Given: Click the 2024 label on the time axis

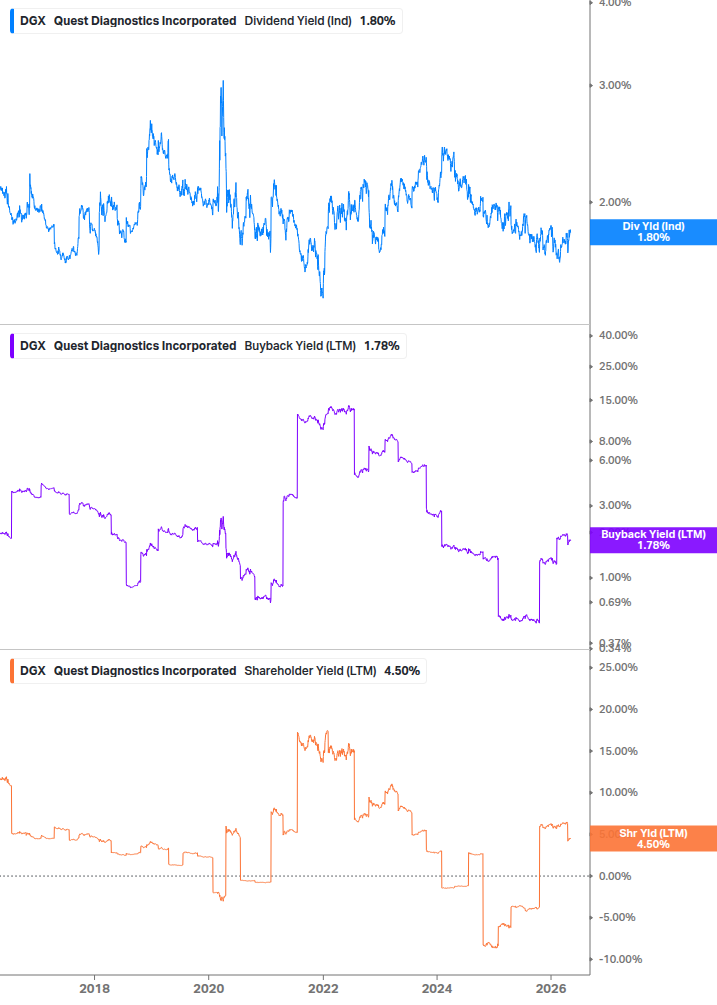Looking at the screenshot, I should pyautogui.click(x=437, y=989).
